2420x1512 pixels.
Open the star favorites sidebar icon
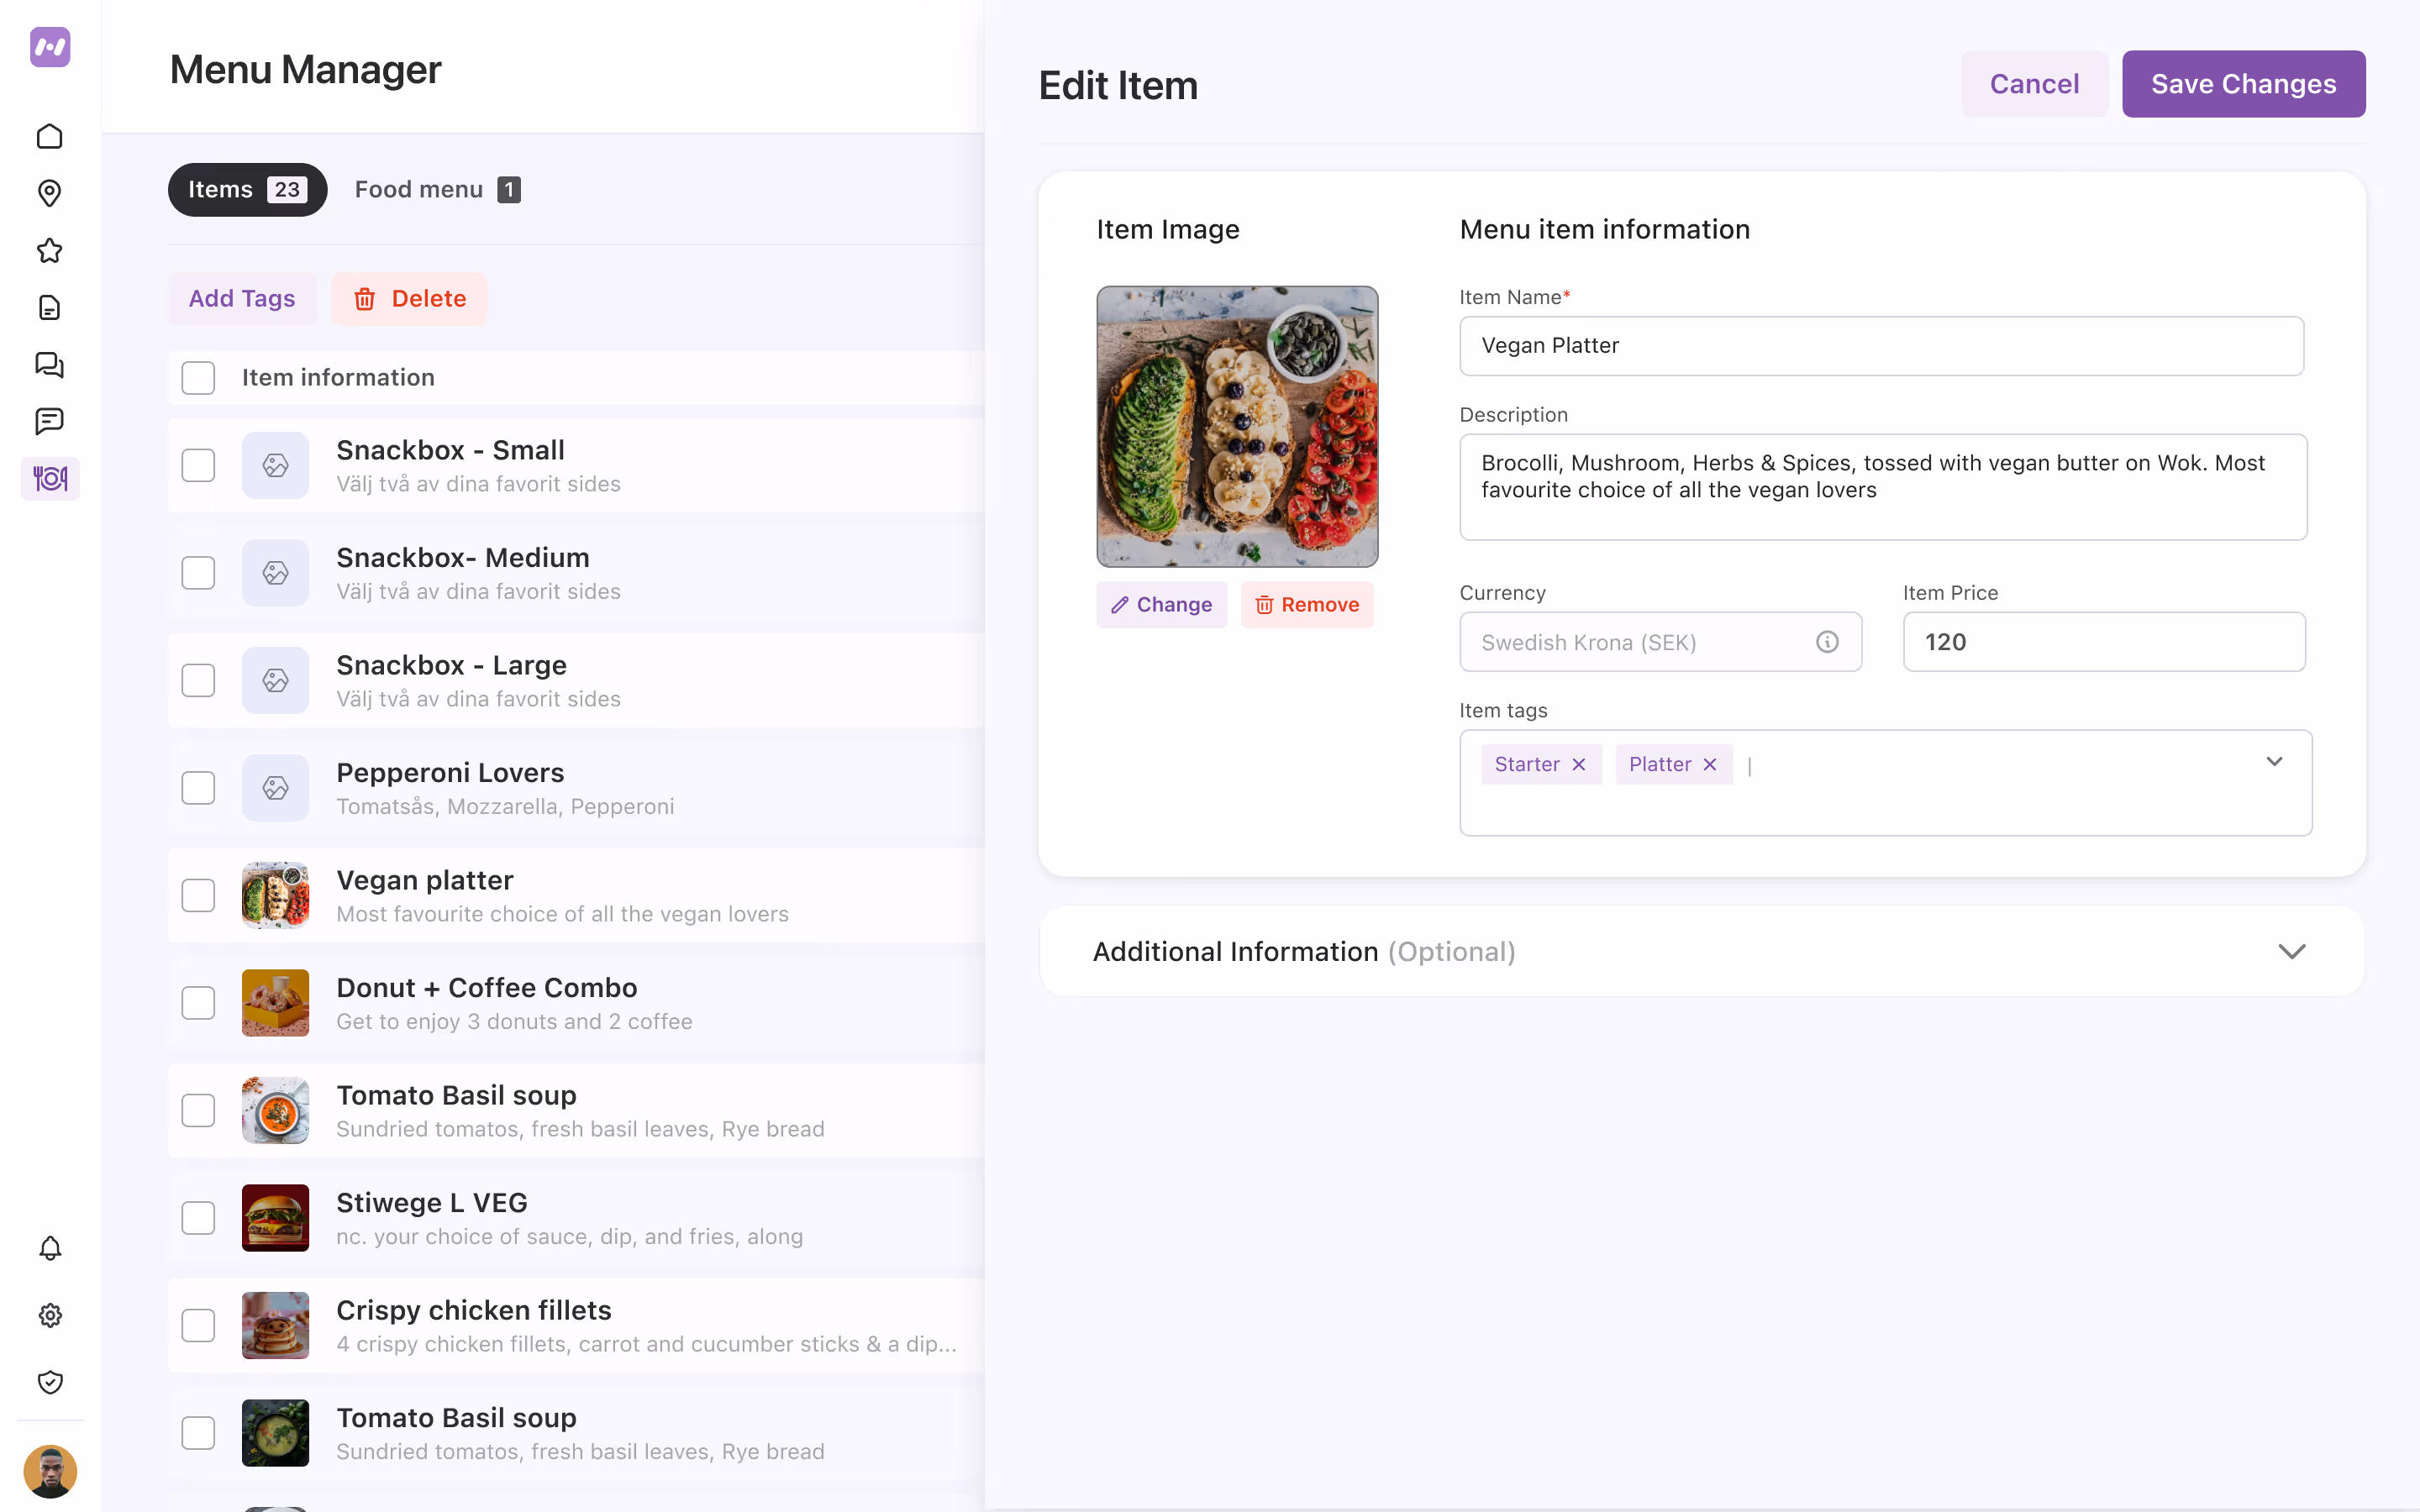[50, 250]
